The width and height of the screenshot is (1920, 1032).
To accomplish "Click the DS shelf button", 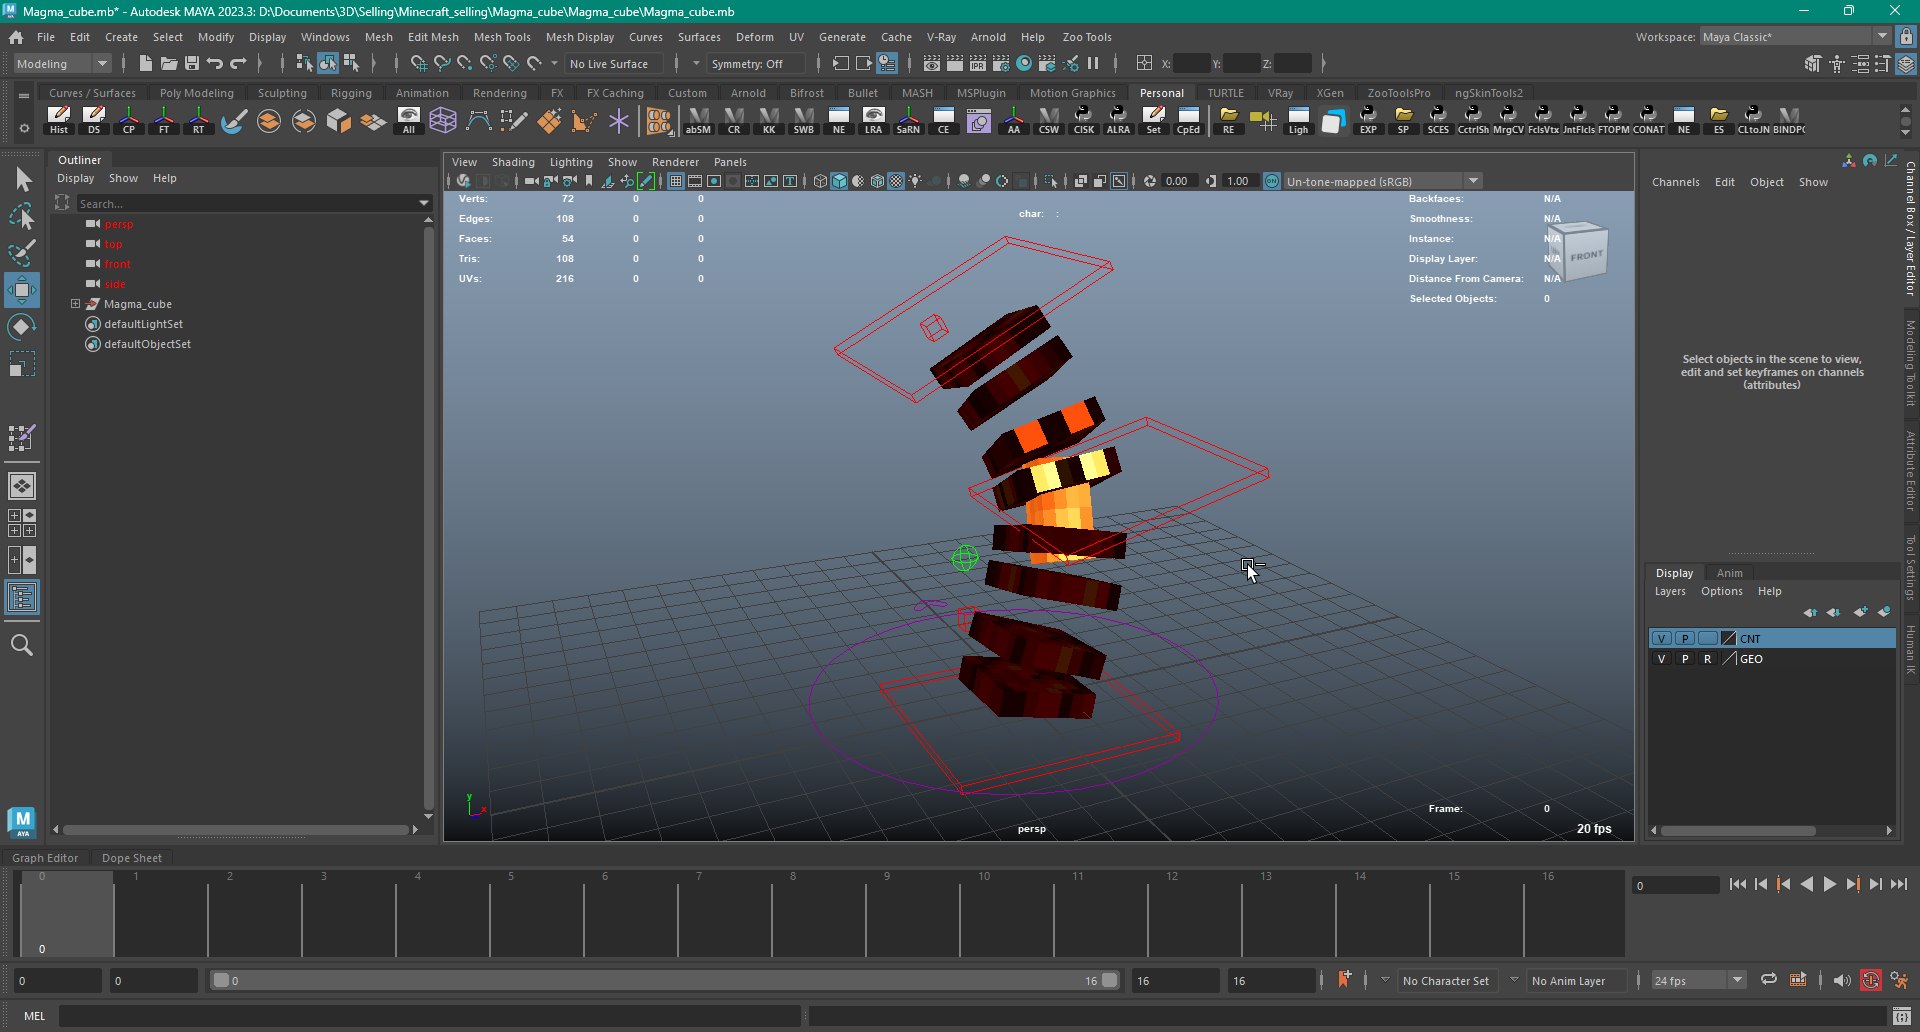I will [x=94, y=120].
